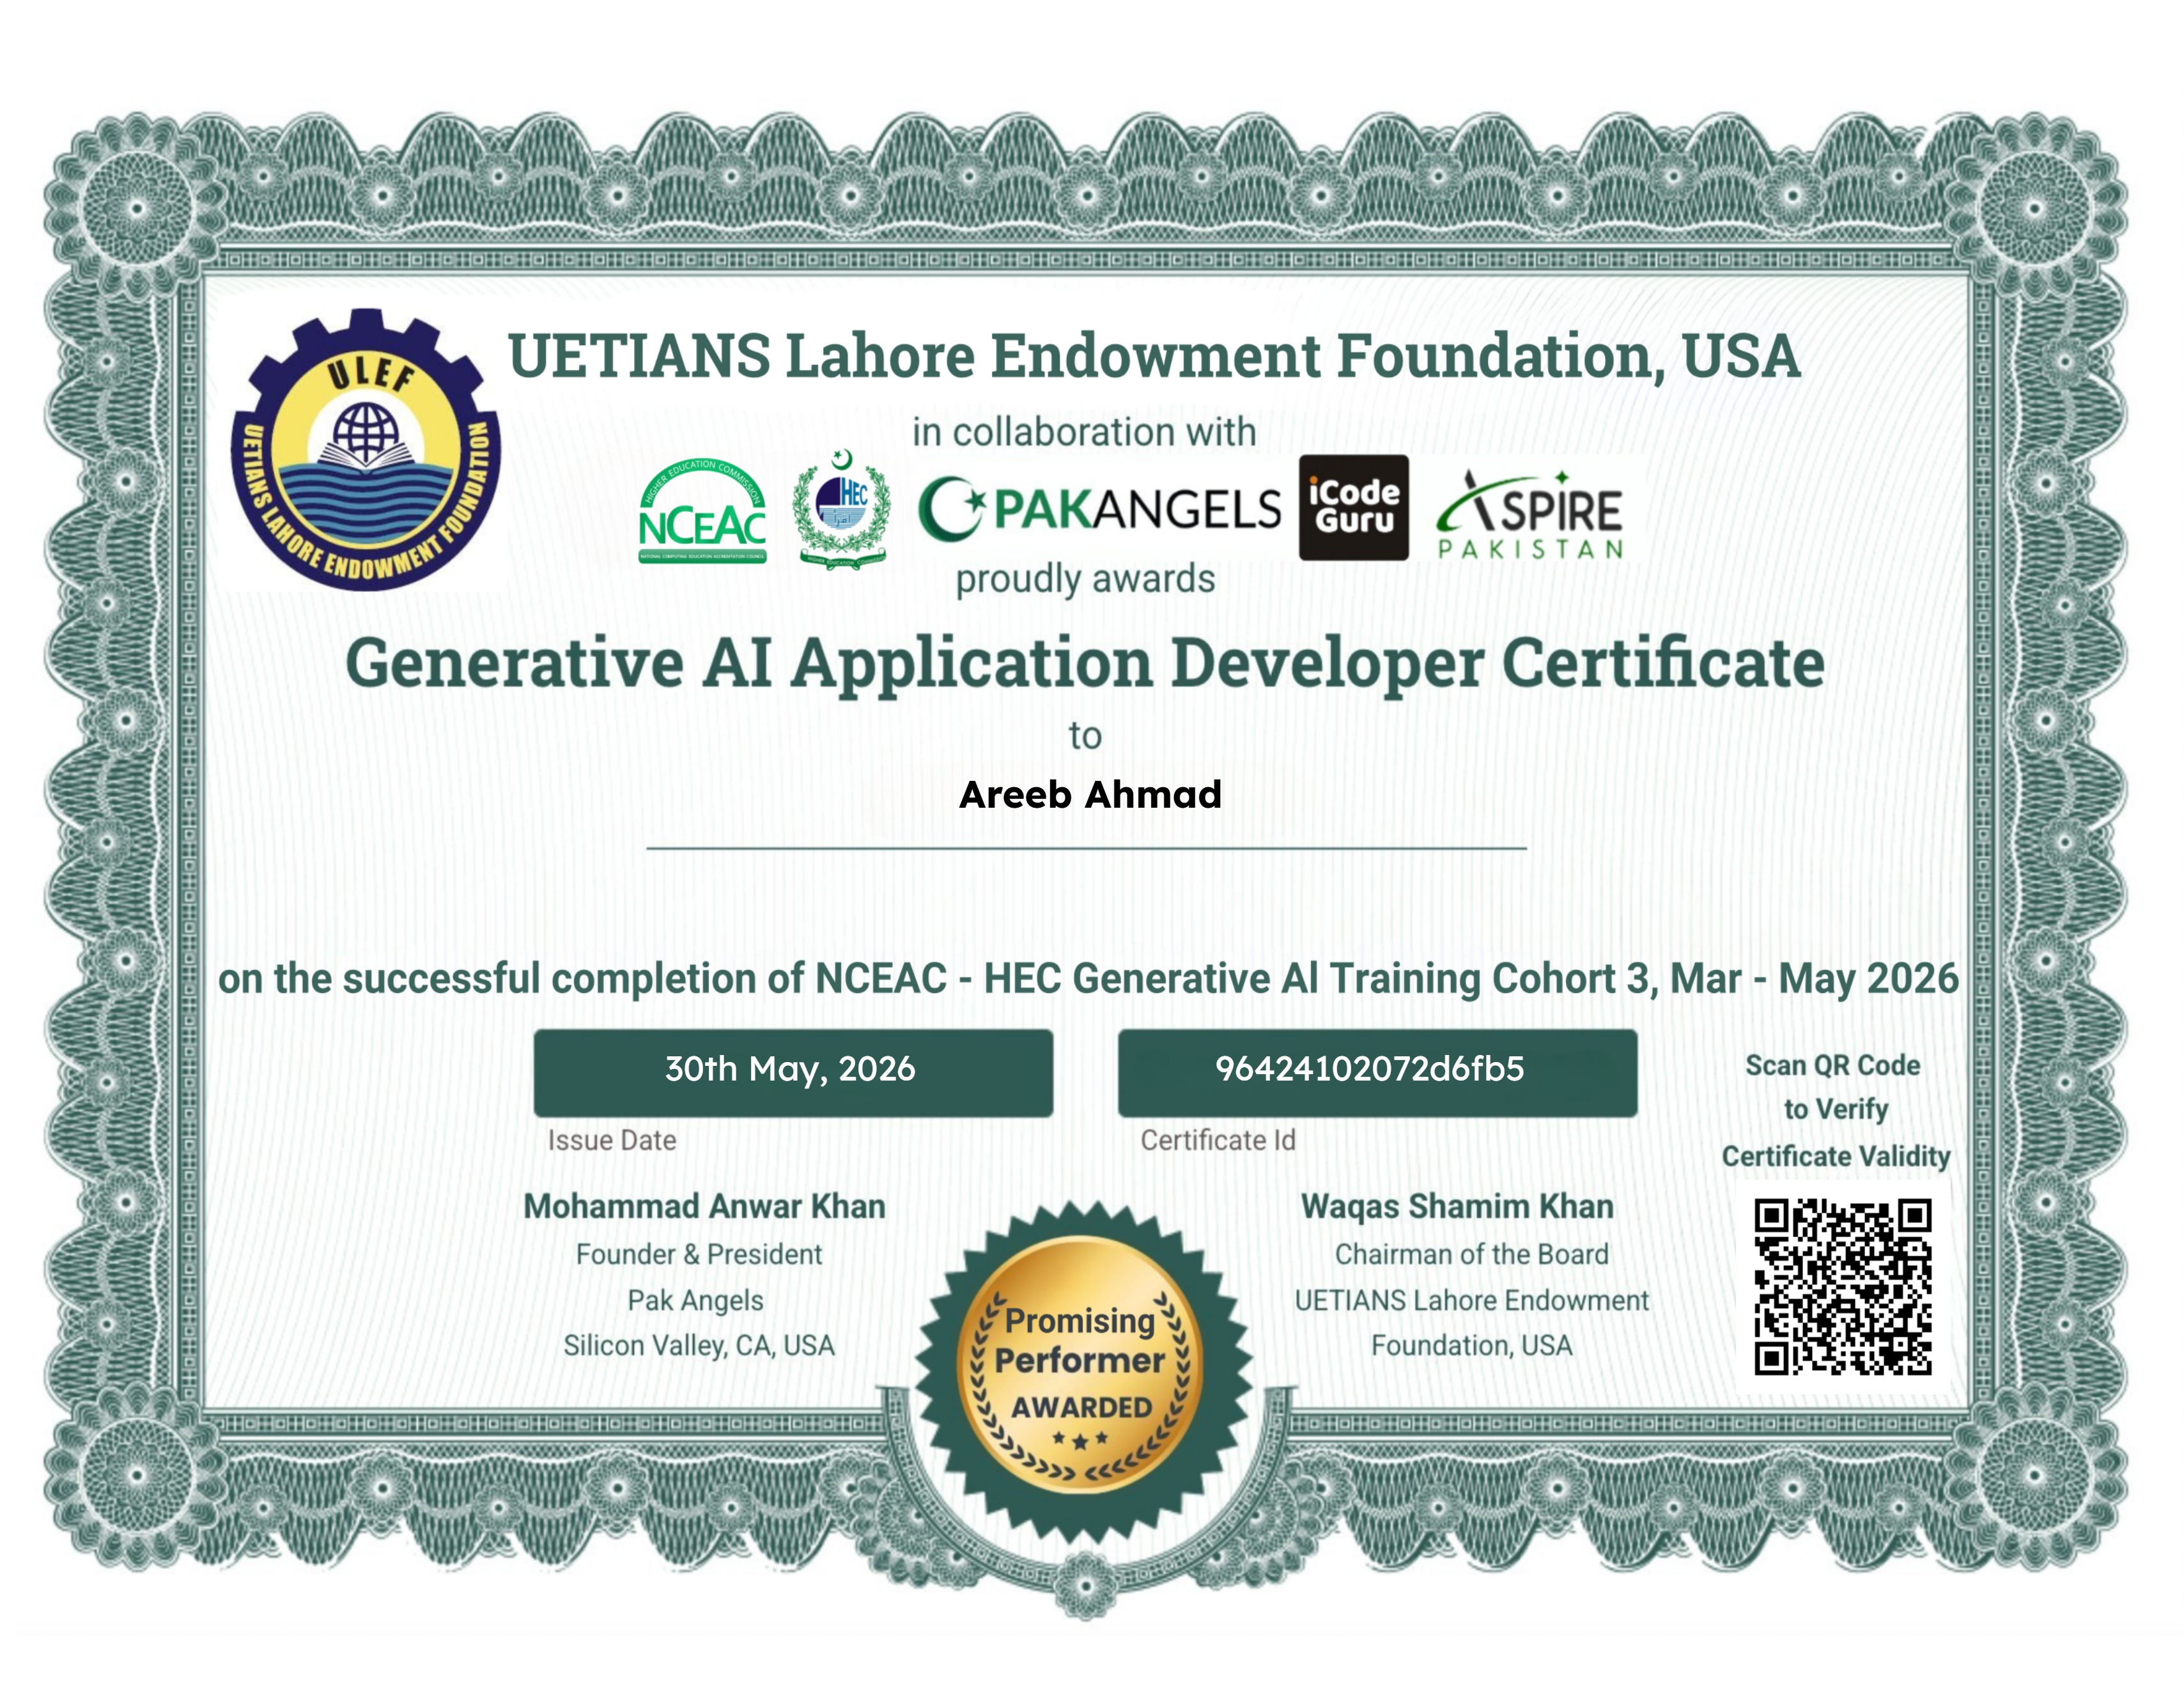Click the PakAngels crescent logo

1100,509
